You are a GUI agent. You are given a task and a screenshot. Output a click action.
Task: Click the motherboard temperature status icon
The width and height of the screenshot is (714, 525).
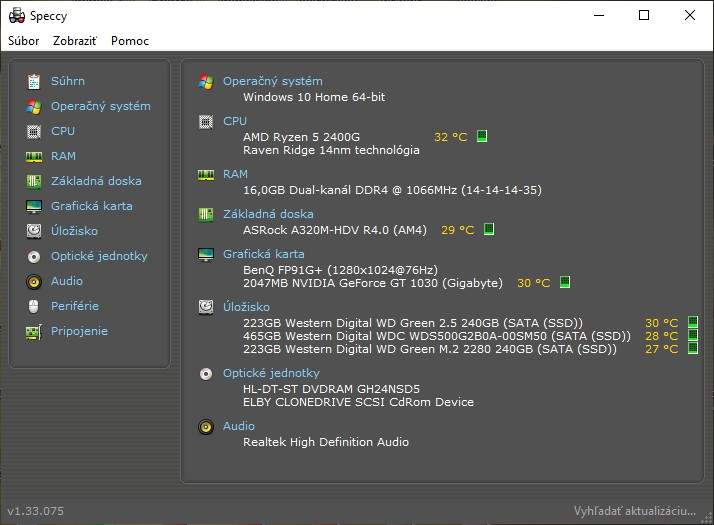489,230
